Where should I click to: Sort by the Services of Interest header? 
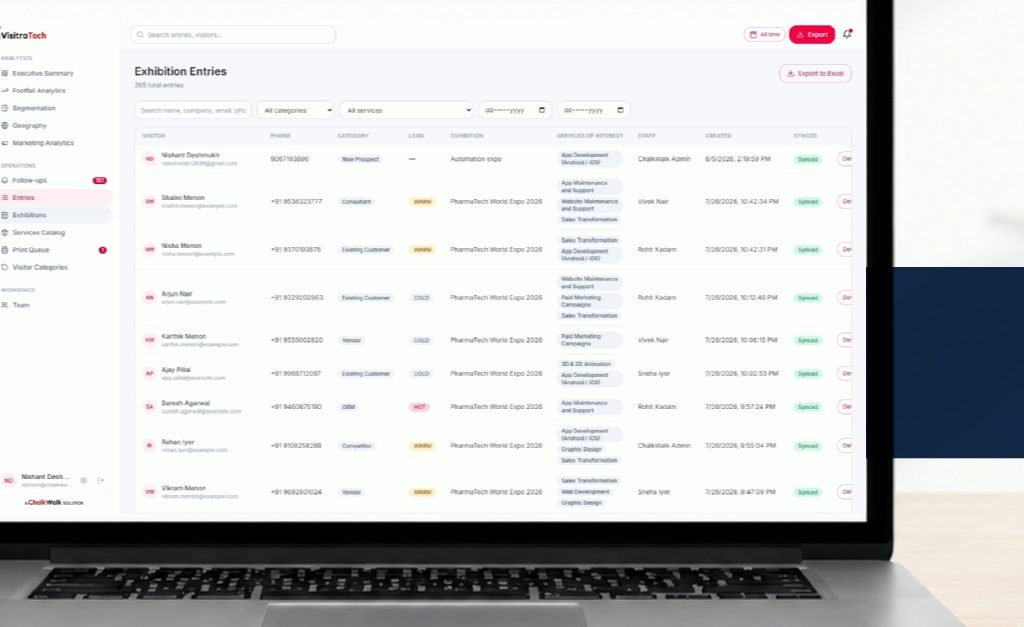pyautogui.click(x=590, y=136)
